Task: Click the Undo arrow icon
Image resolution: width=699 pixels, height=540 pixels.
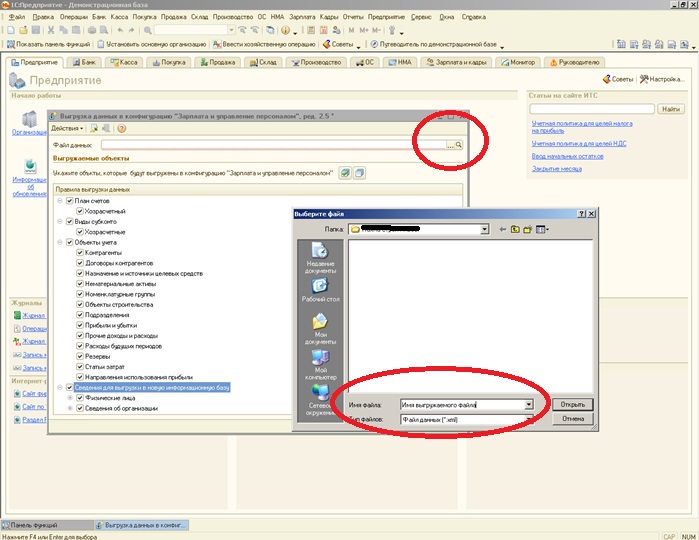Action: click(120, 30)
